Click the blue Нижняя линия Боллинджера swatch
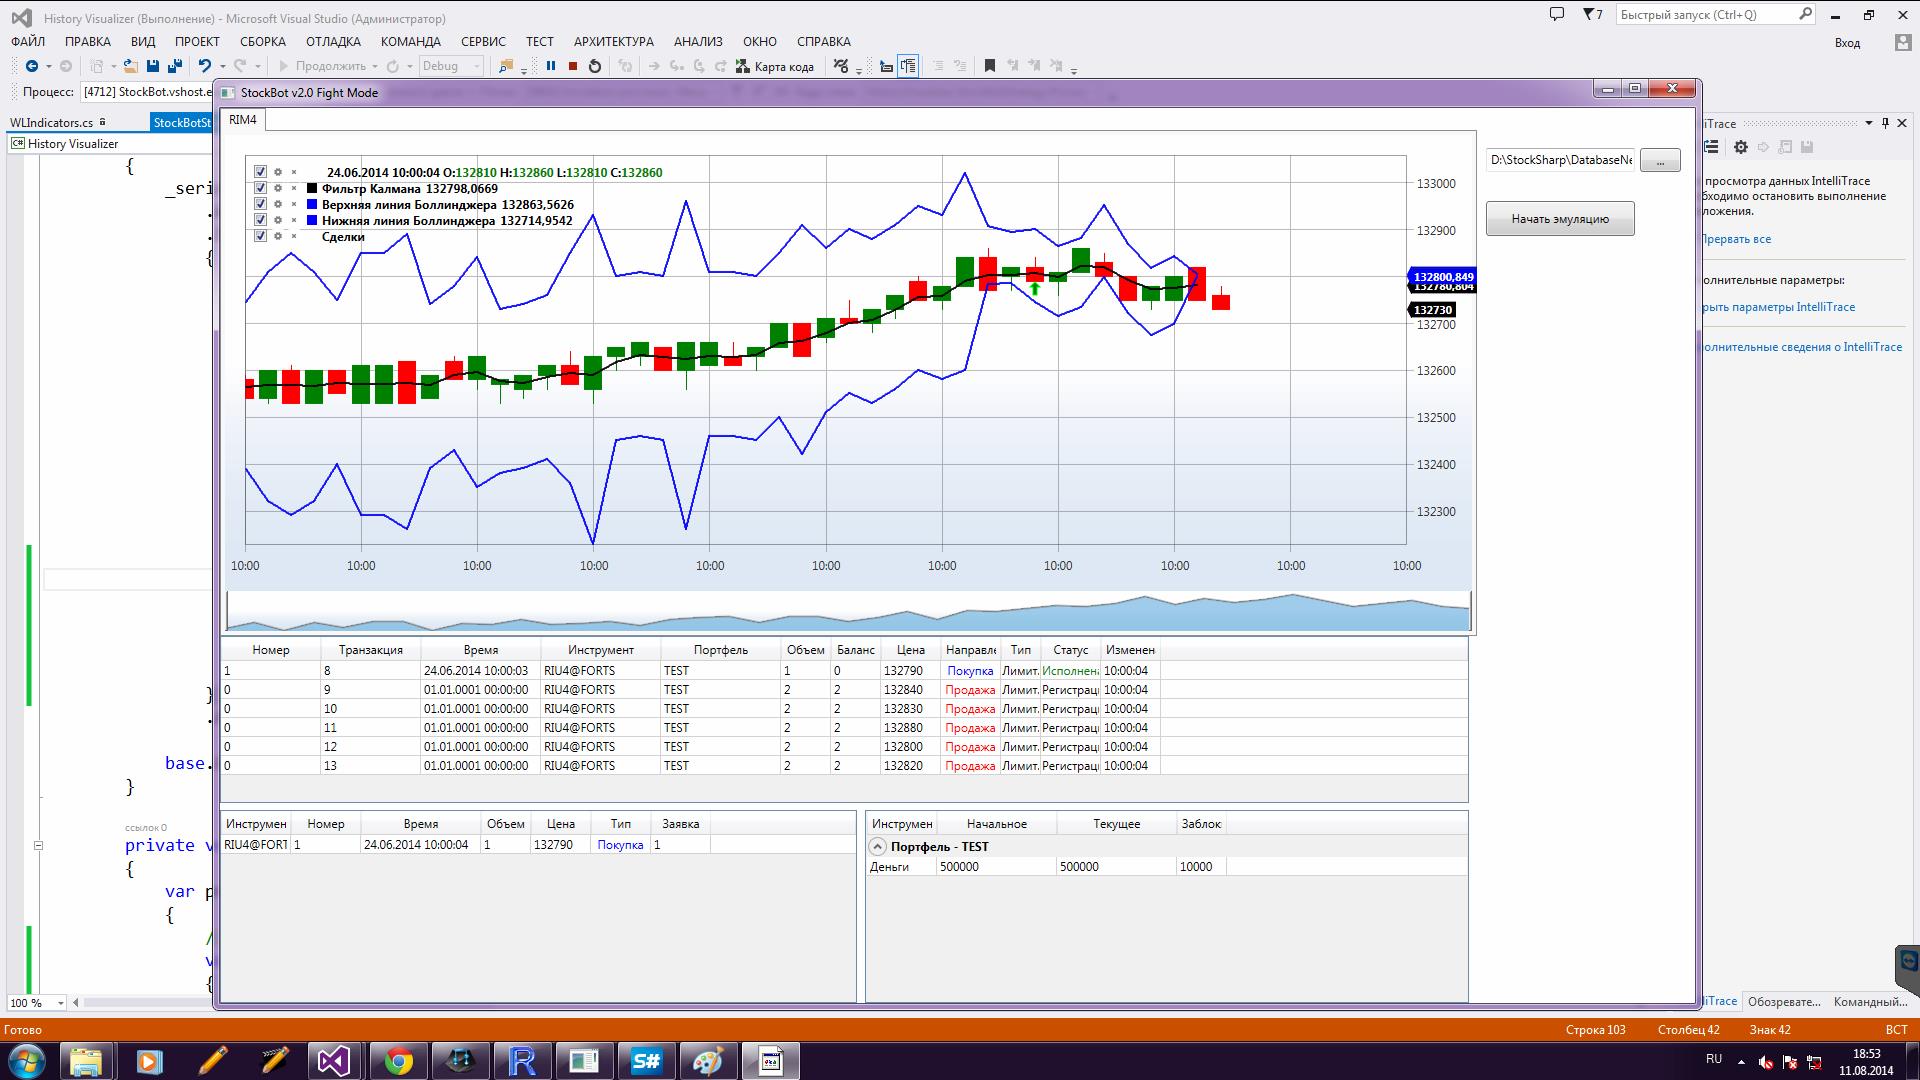The image size is (1920, 1080). 312,220
